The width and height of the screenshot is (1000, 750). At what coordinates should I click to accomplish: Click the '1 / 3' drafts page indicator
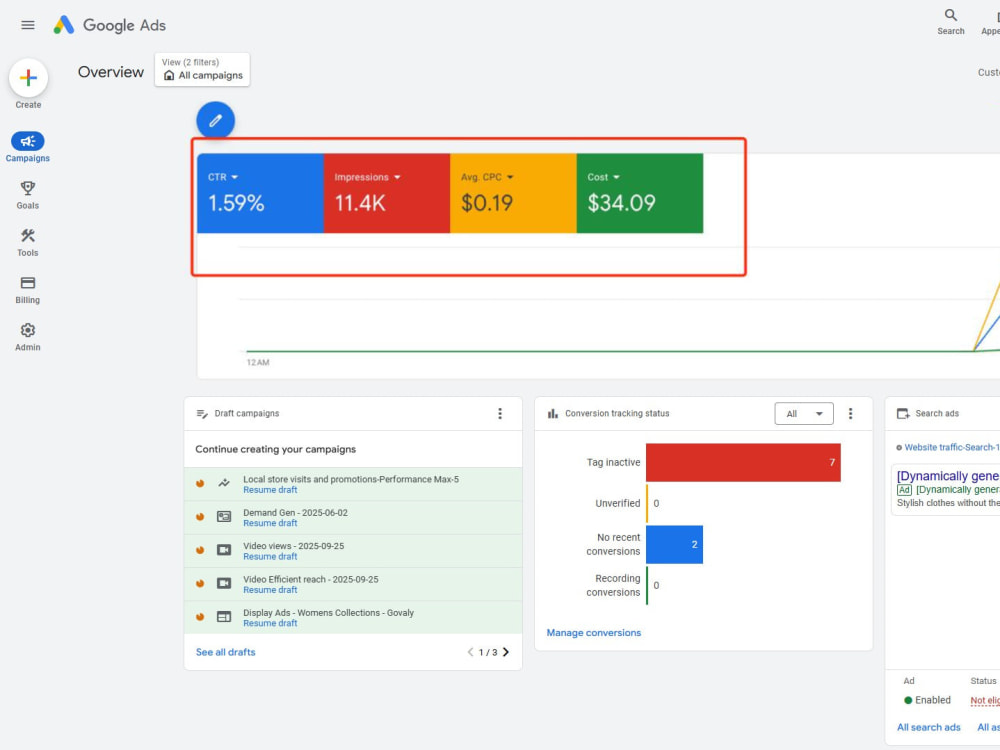pyautogui.click(x=488, y=652)
